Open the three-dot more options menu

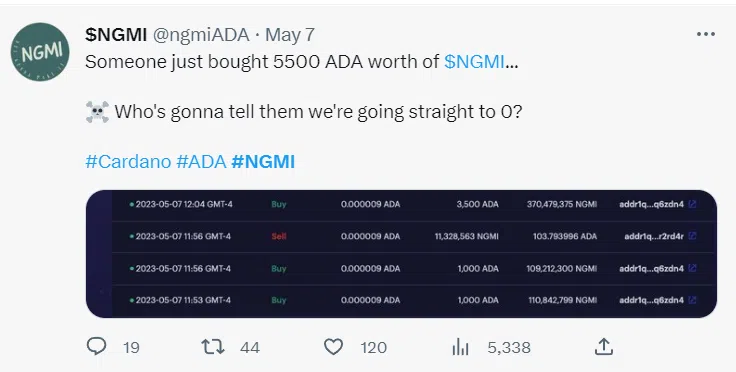click(x=706, y=34)
